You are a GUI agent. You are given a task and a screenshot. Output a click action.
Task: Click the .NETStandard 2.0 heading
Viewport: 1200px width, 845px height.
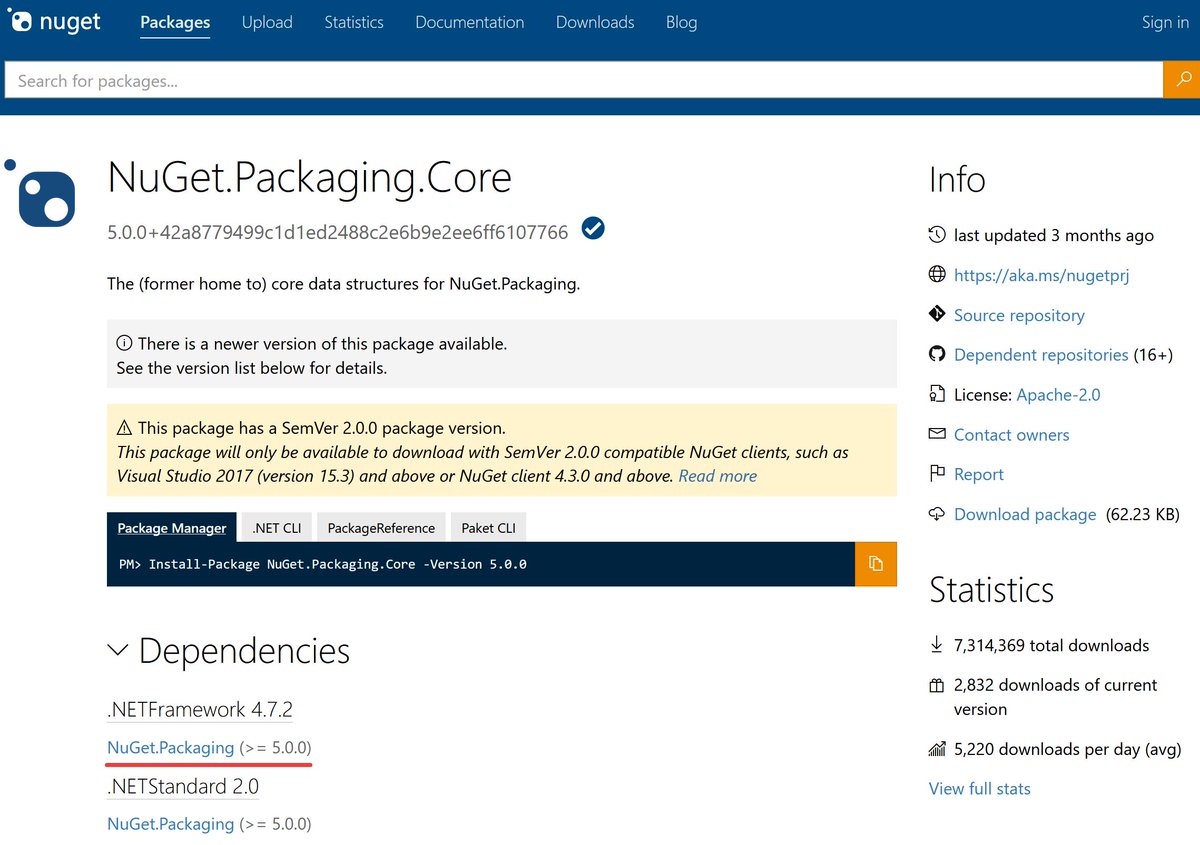pyautogui.click(x=183, y=786)
